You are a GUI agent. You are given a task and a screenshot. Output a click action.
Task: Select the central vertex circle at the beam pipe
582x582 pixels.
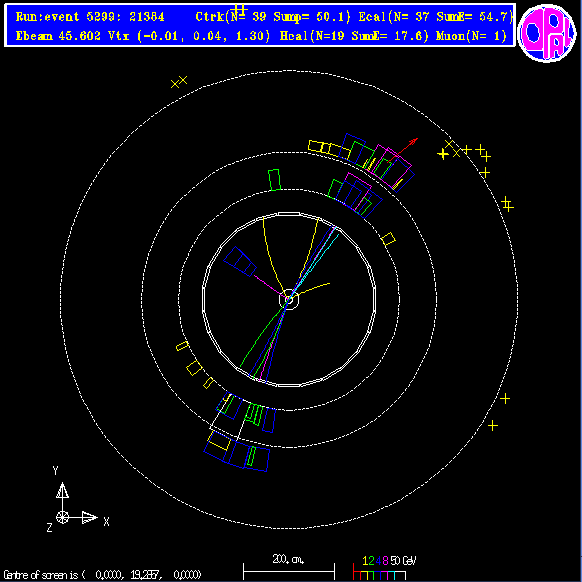(x=289, y=299)
